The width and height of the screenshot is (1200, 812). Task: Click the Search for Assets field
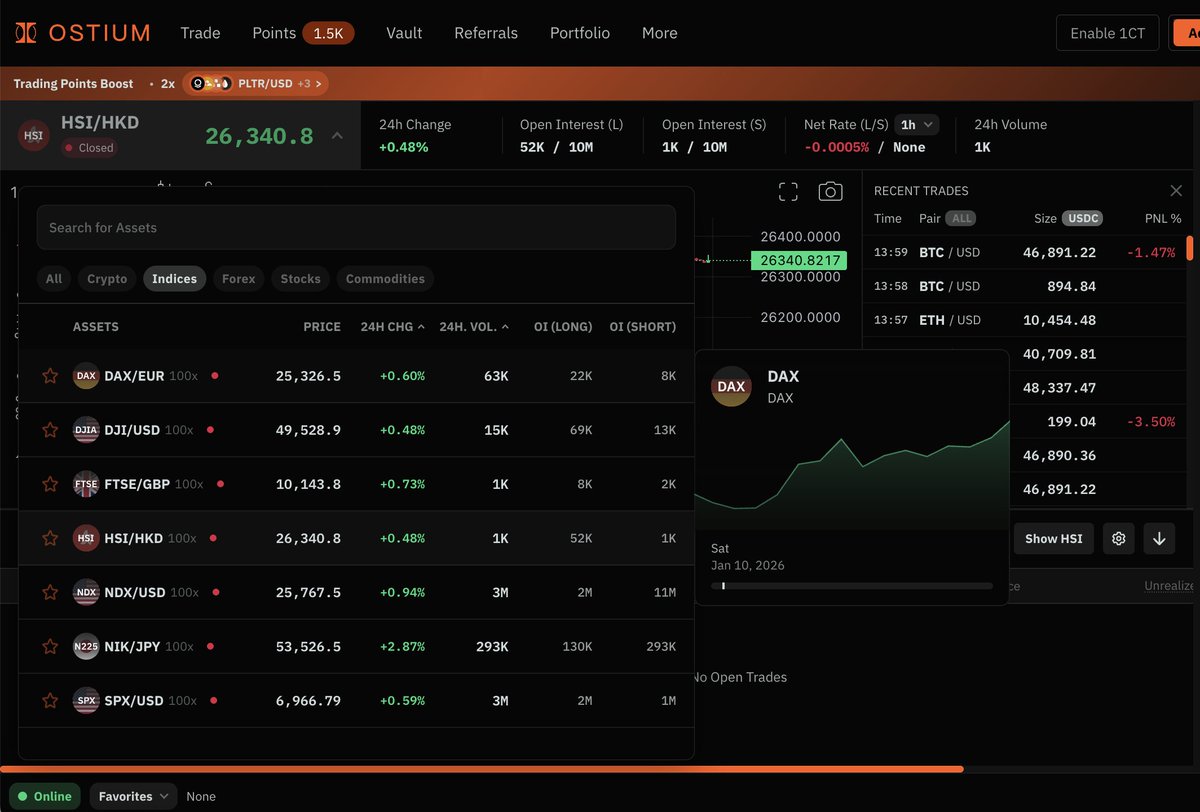coord(356,227)
